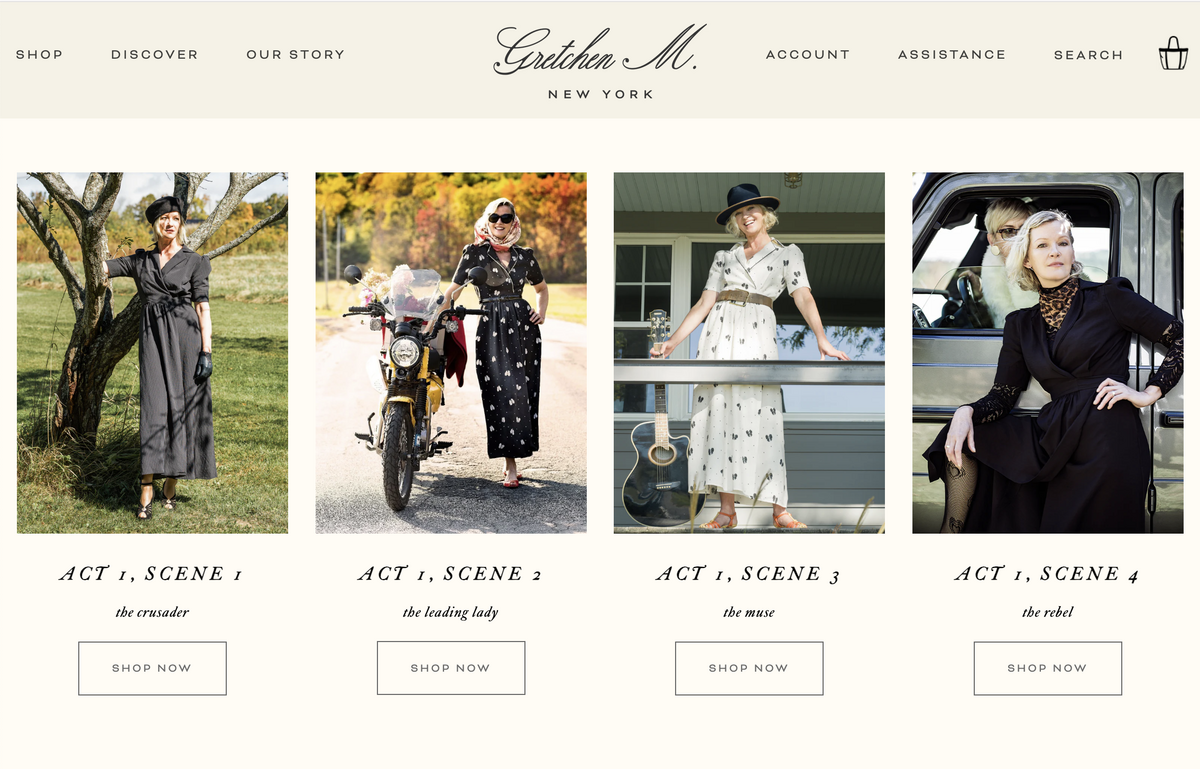Open the Account link

point(808,55)
